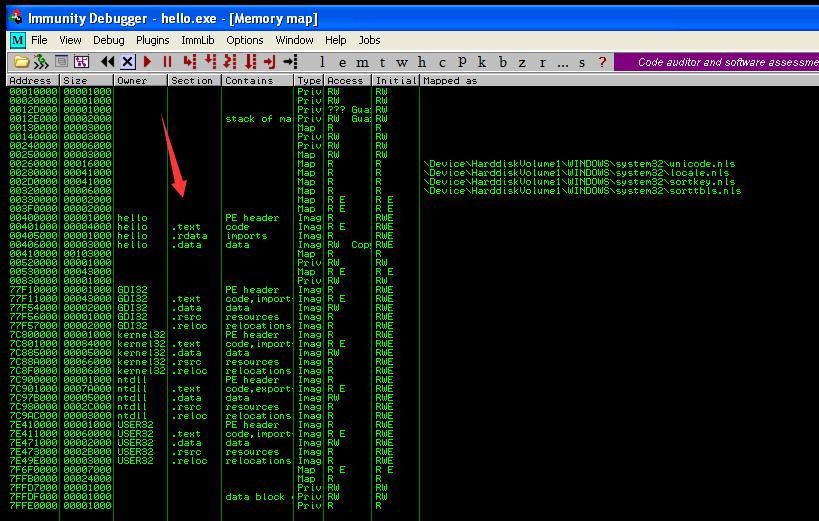The width and height of the screenshot is (819, 521).
Task: Show source via 's' toolbar button
Action: 582,62
